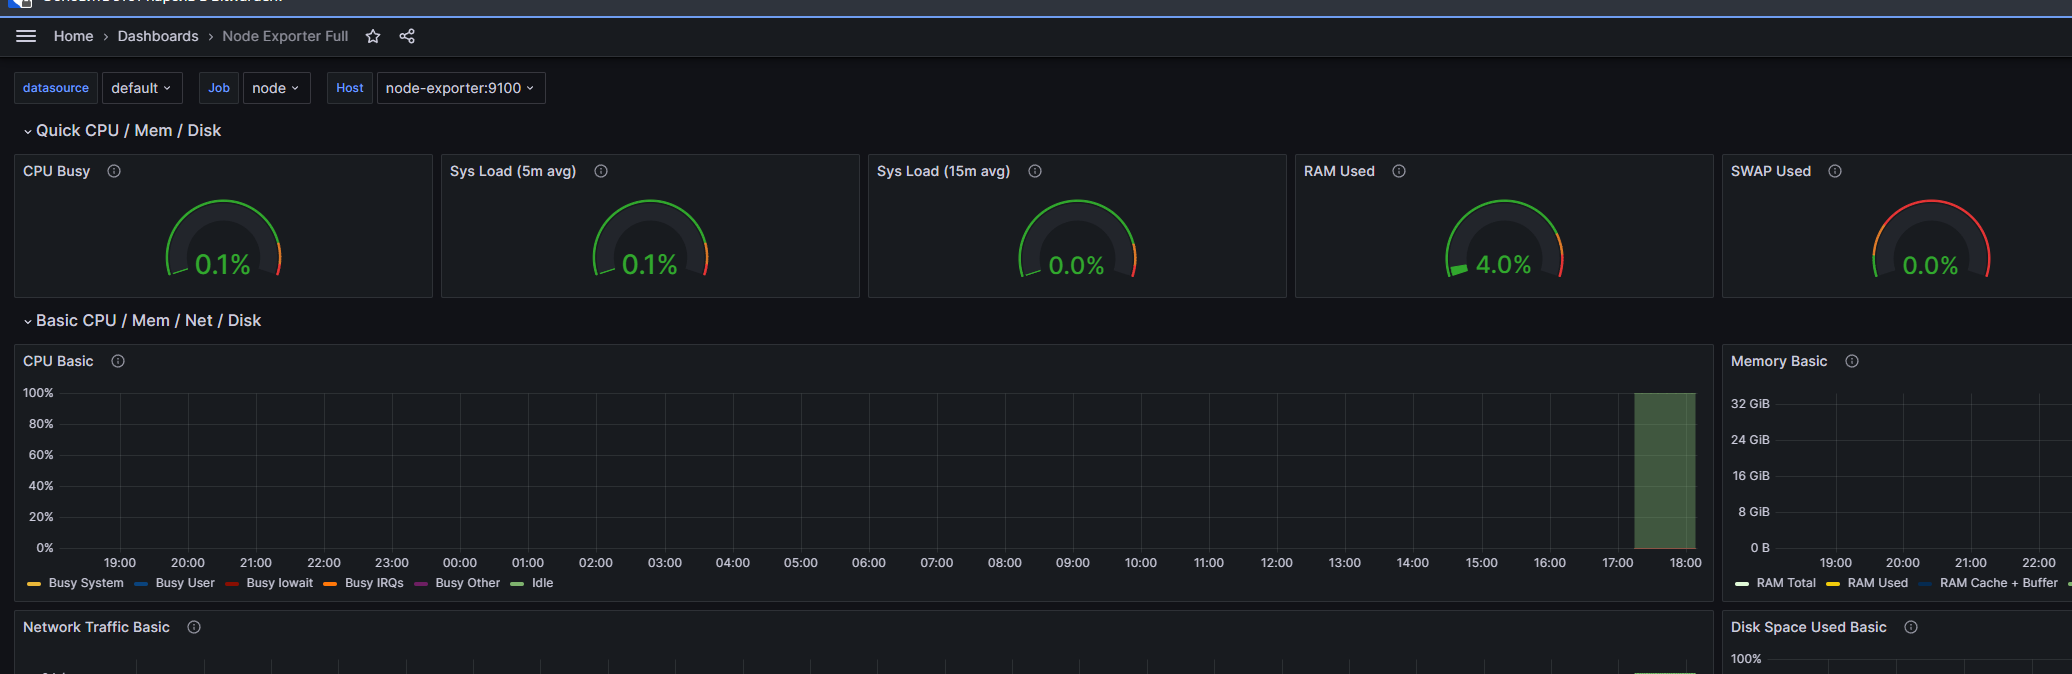Open Dashboards breadcrumb link

158,36
